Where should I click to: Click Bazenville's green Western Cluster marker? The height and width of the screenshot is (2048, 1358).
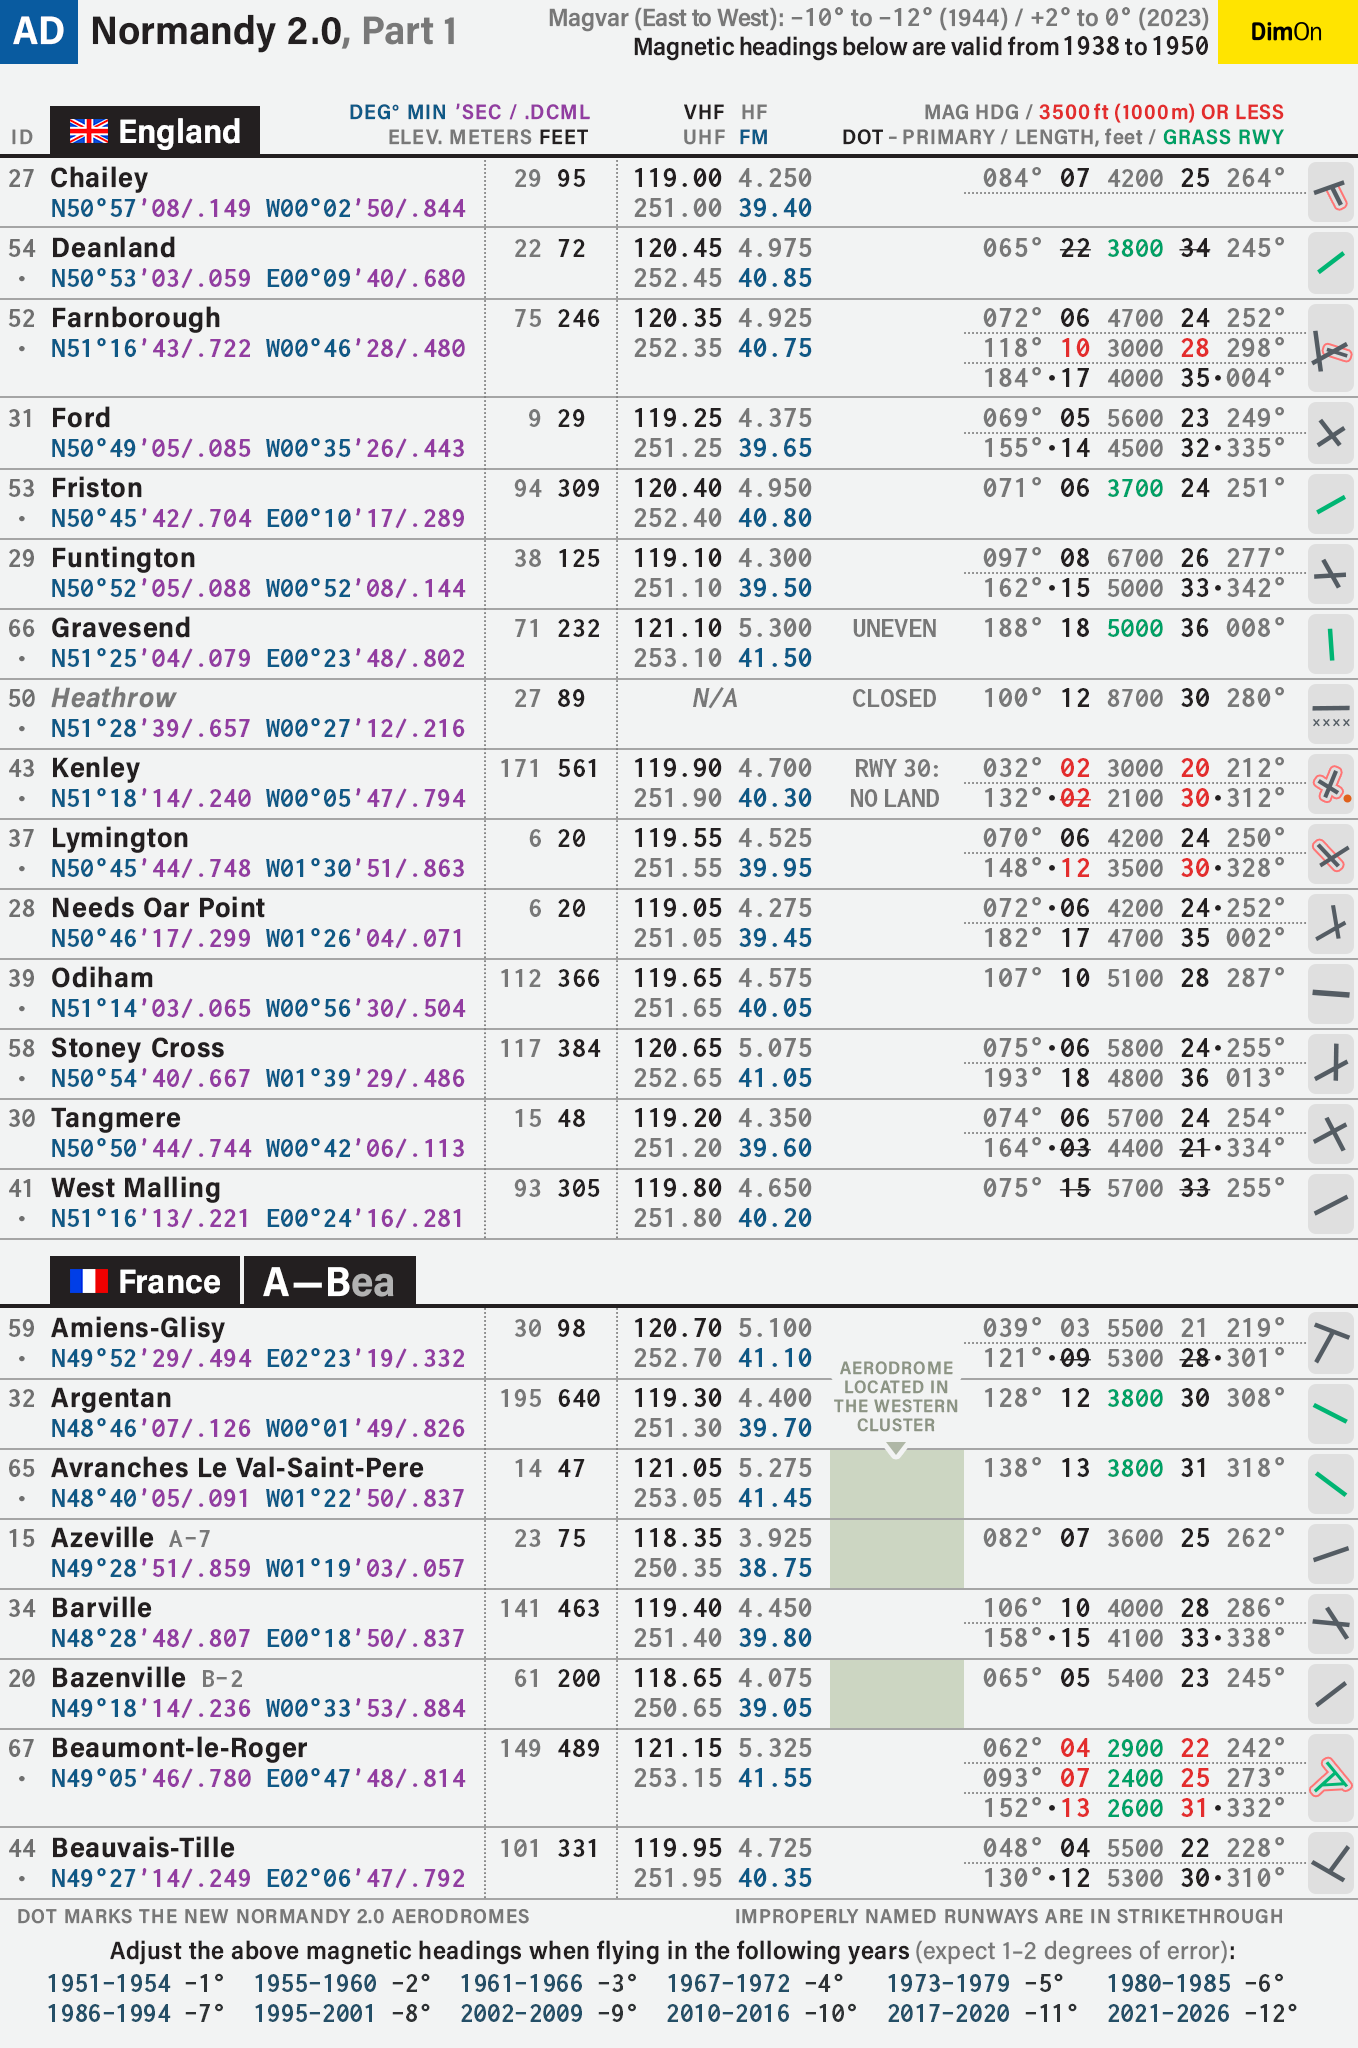point(897,1694)
